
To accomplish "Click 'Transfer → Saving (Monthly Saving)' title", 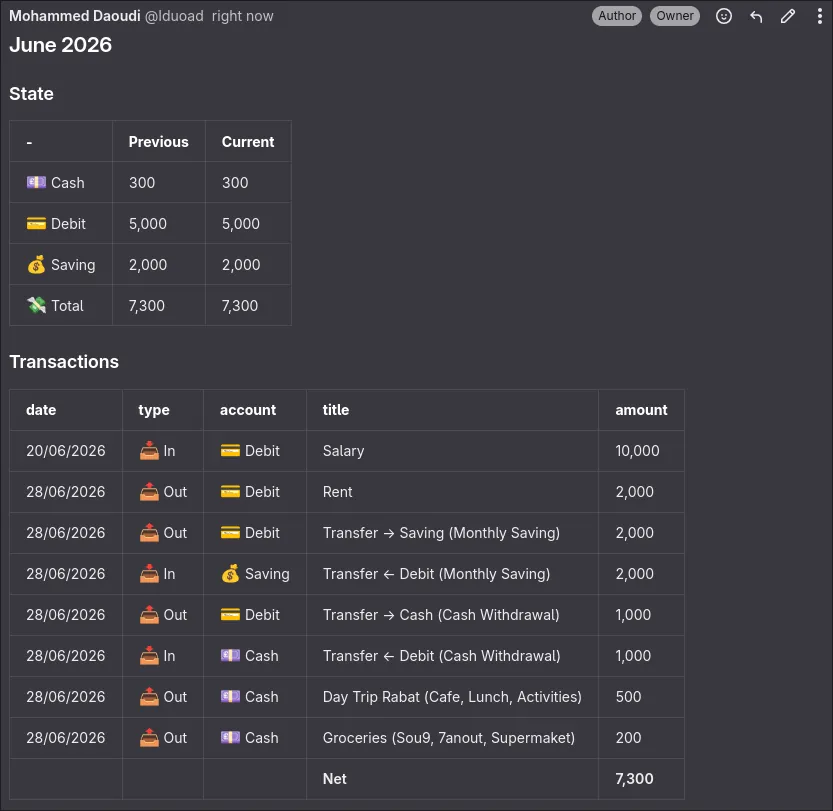I will 441,533.
